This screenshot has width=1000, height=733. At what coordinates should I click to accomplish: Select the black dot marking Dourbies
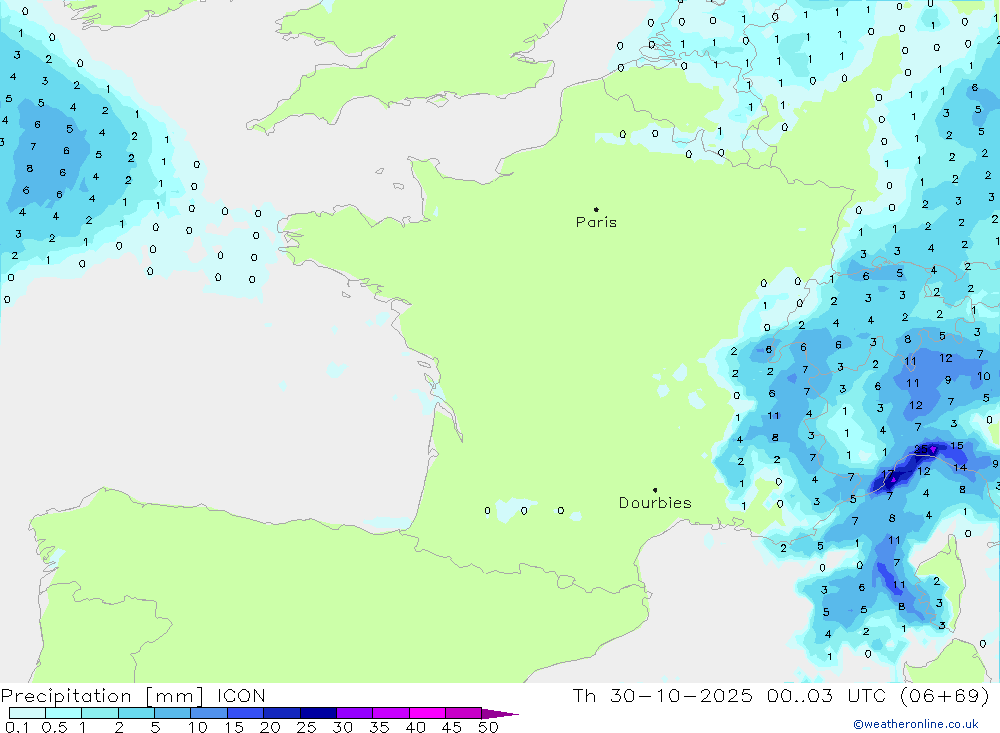click(655, 490)
